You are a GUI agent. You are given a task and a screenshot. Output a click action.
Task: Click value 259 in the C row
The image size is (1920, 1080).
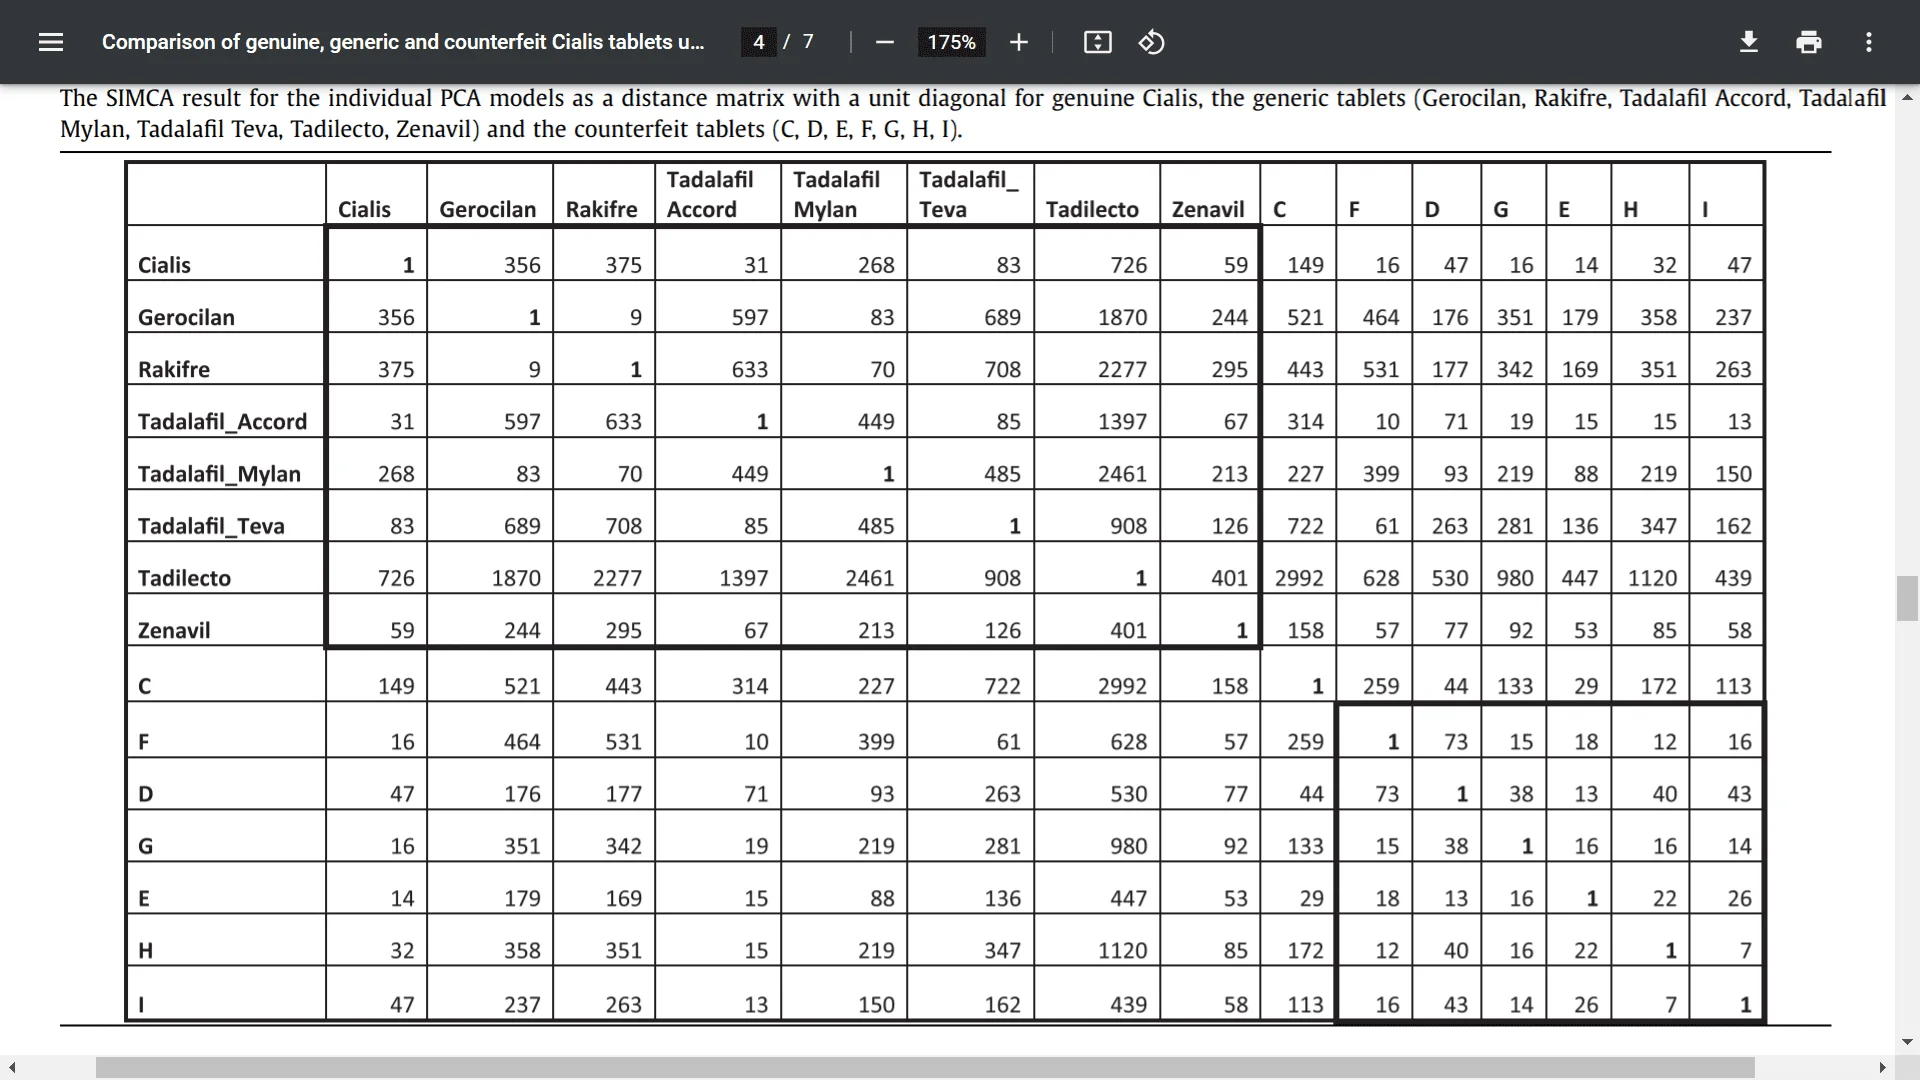[x=1381, y=686]
